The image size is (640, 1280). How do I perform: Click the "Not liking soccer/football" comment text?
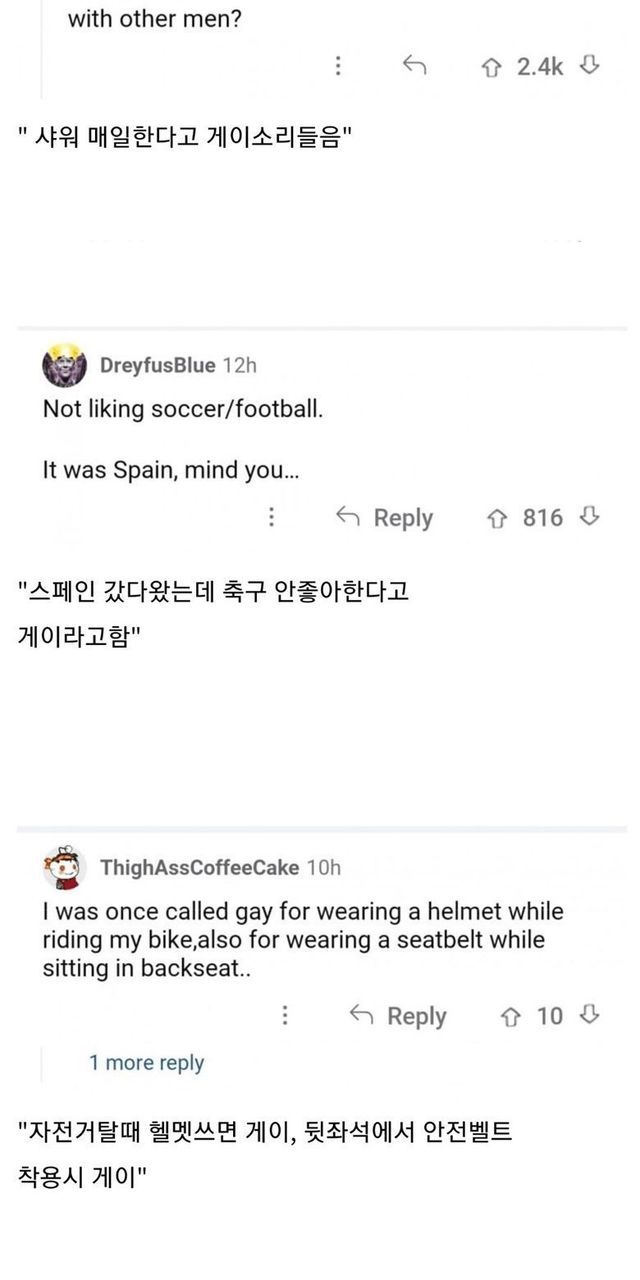[183, 410]
